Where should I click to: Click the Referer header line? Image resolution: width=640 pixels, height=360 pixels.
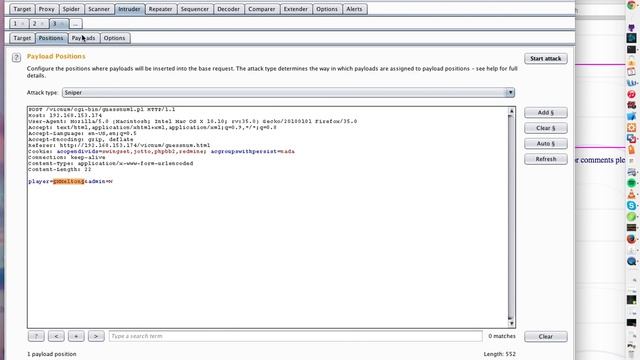click(x=119, y=145)
